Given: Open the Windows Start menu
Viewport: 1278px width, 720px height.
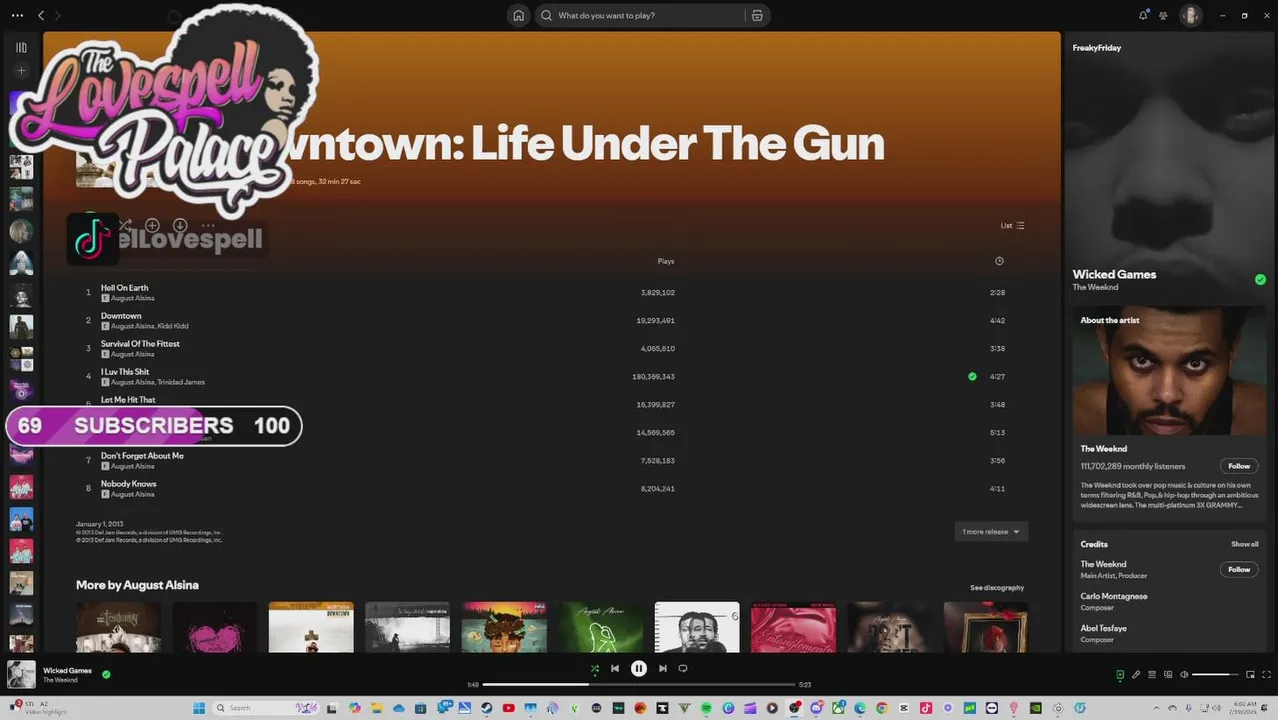Looking at the screenshot, I should coord(199,708).
